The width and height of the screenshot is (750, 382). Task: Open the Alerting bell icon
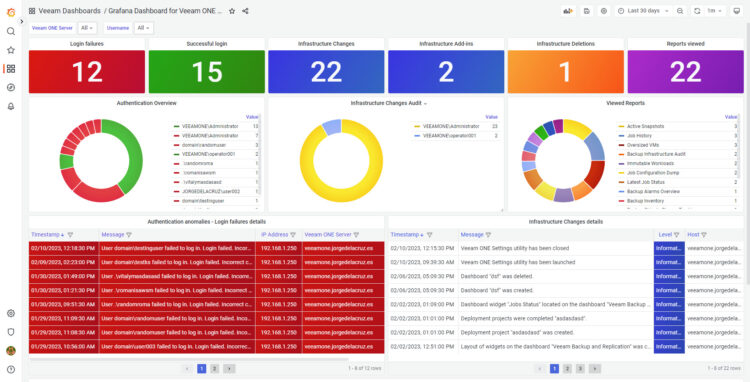(11, 106)
